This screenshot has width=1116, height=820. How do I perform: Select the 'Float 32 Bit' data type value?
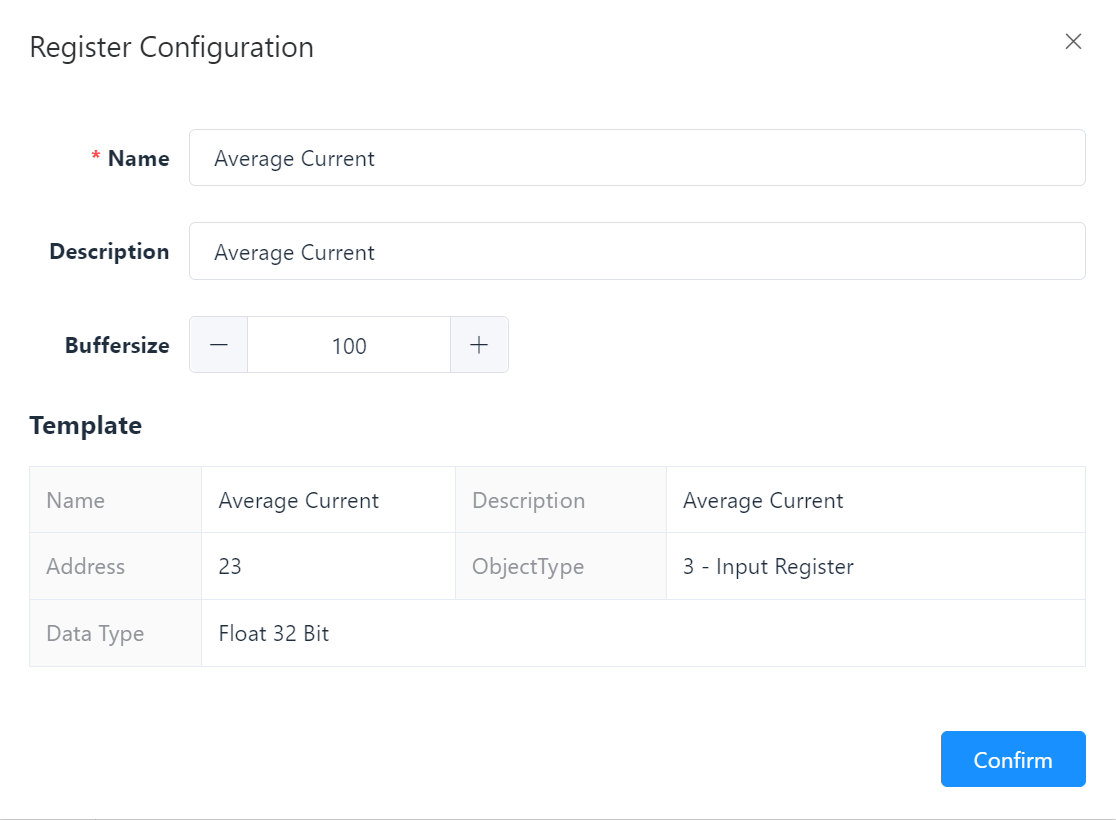(x=274, y=633)
